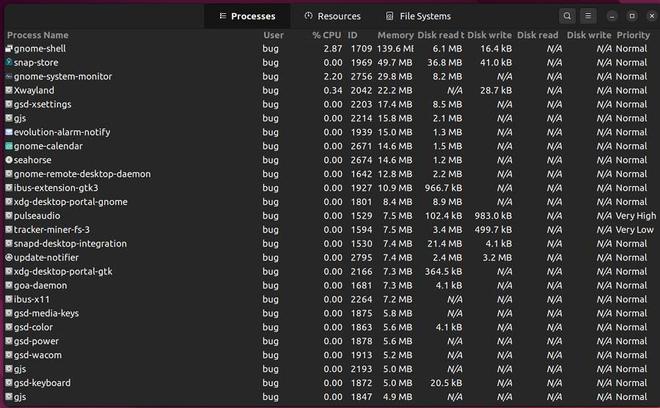Viewport: 660px width, 408px height.
Task: Select the pulseaudio process name
Action: [x=37, y=216]
